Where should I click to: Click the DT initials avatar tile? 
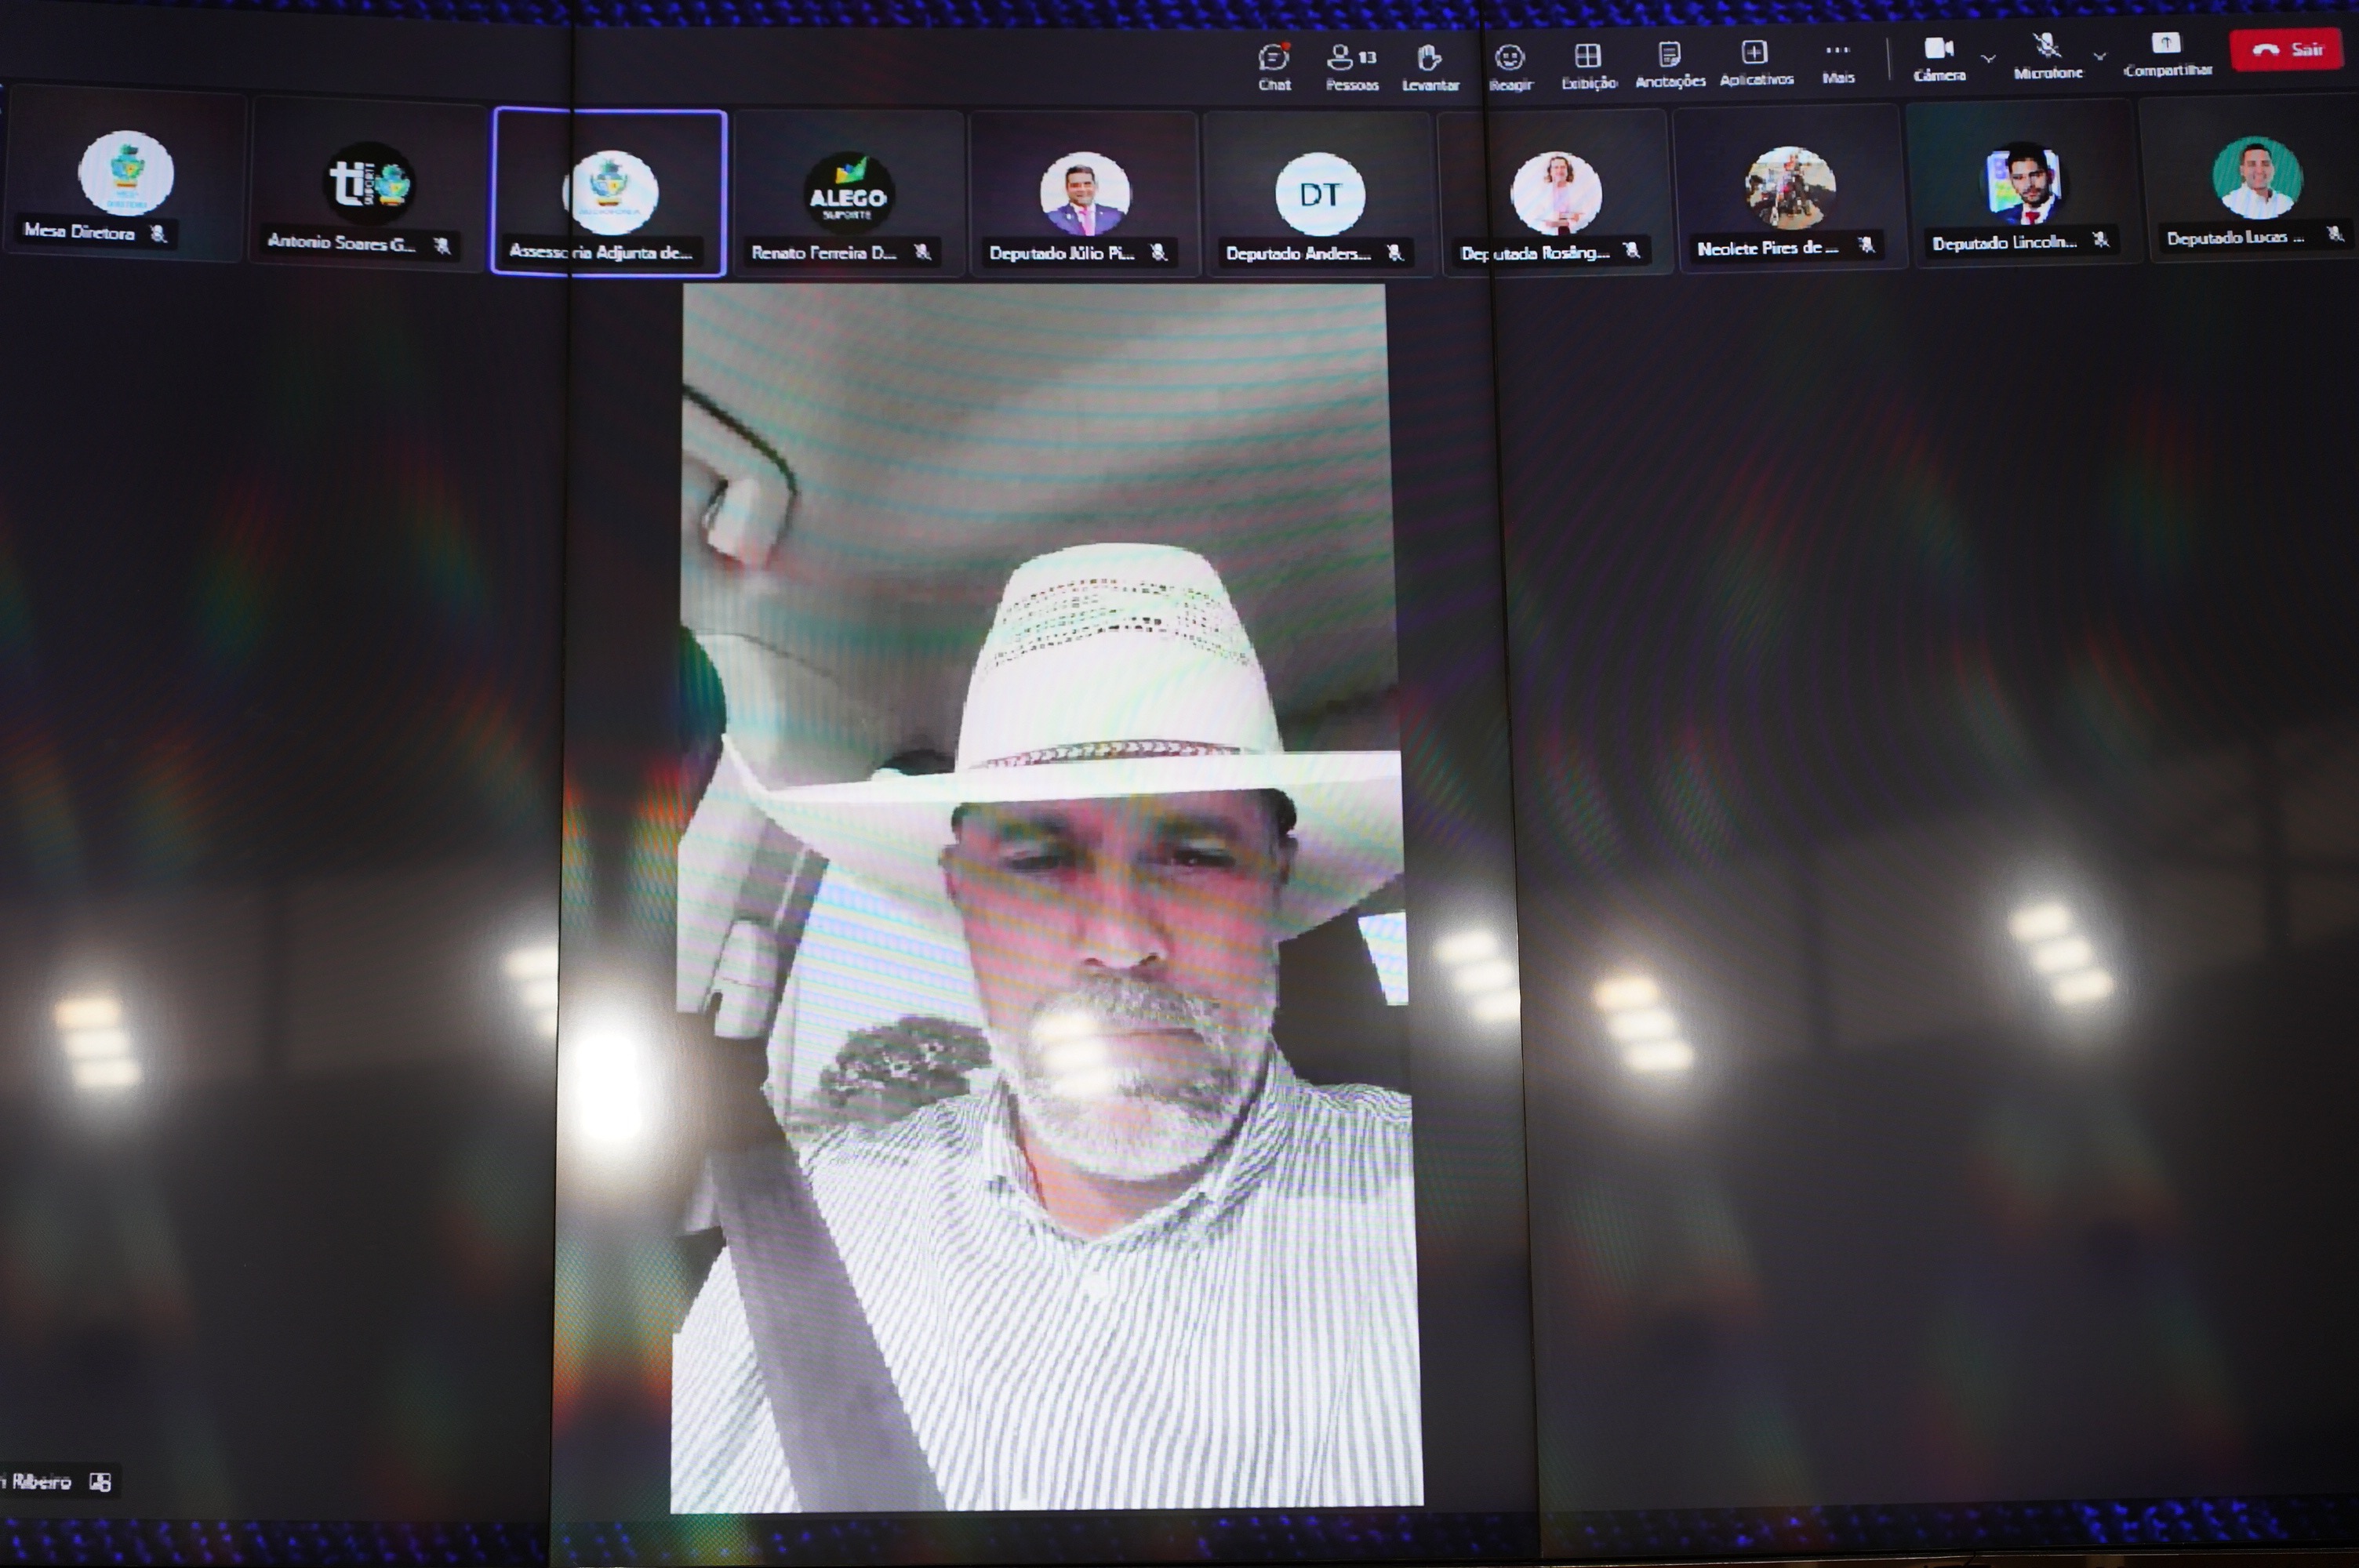[x=1319, y=195]
